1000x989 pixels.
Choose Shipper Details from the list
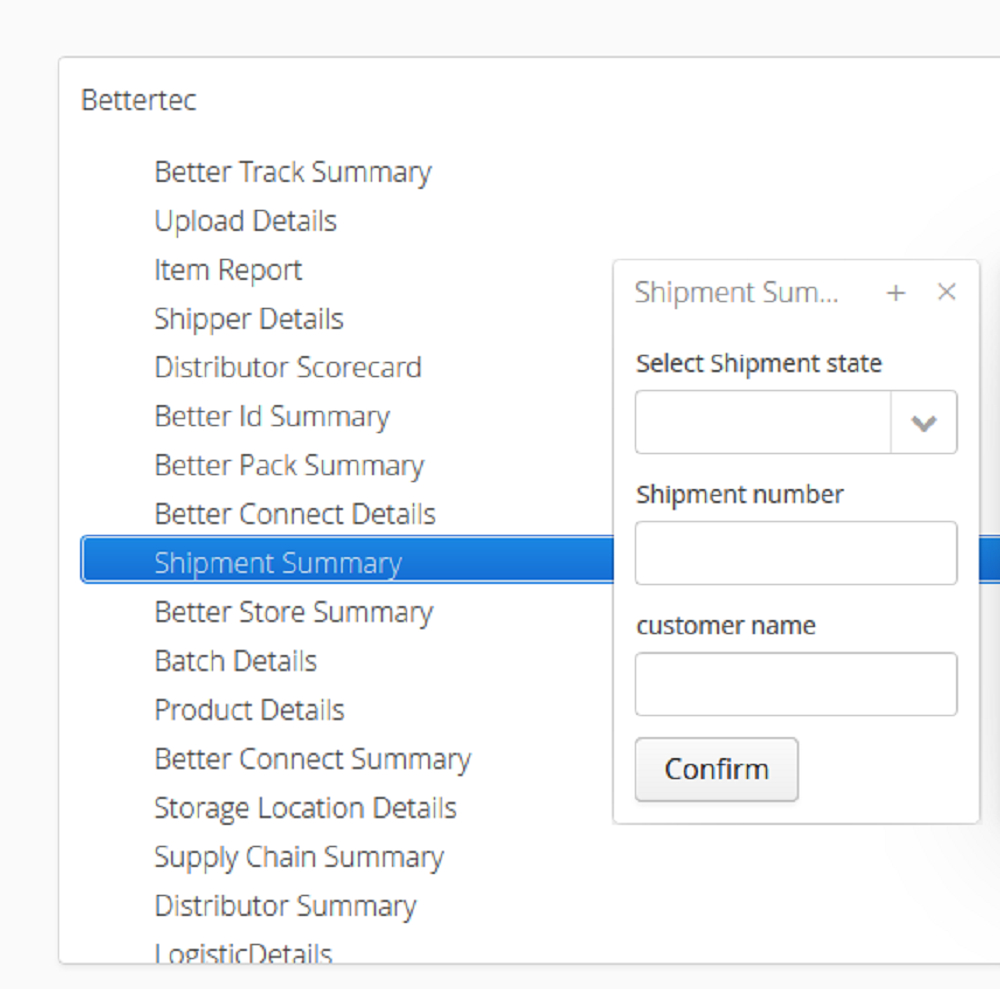[x=249, y=319]
